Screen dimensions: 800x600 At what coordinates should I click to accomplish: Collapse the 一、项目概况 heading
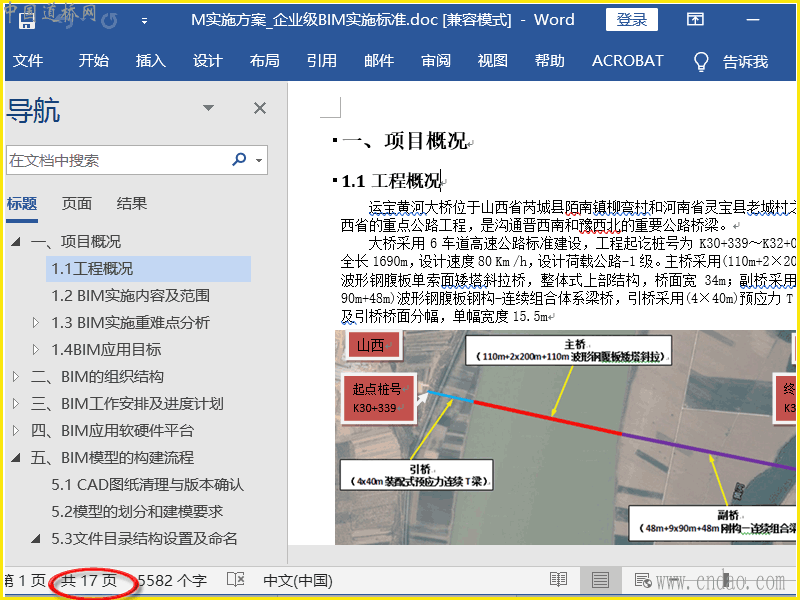pos(16,241)
